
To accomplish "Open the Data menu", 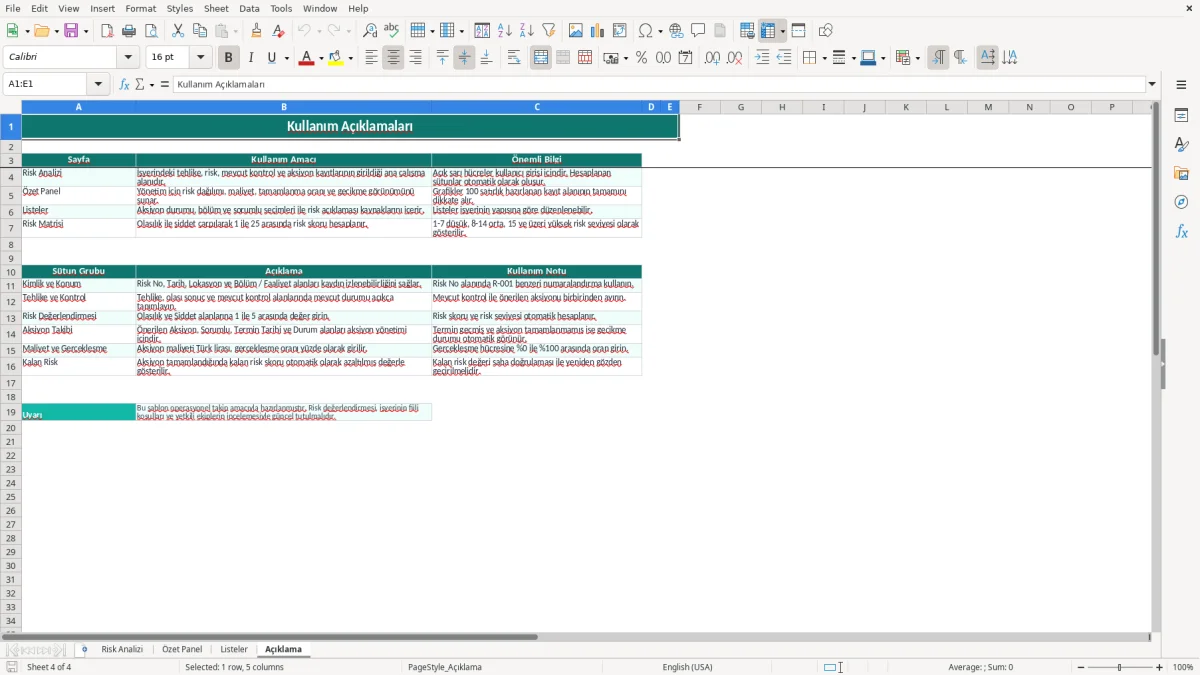I will click(x=249, y=8).
